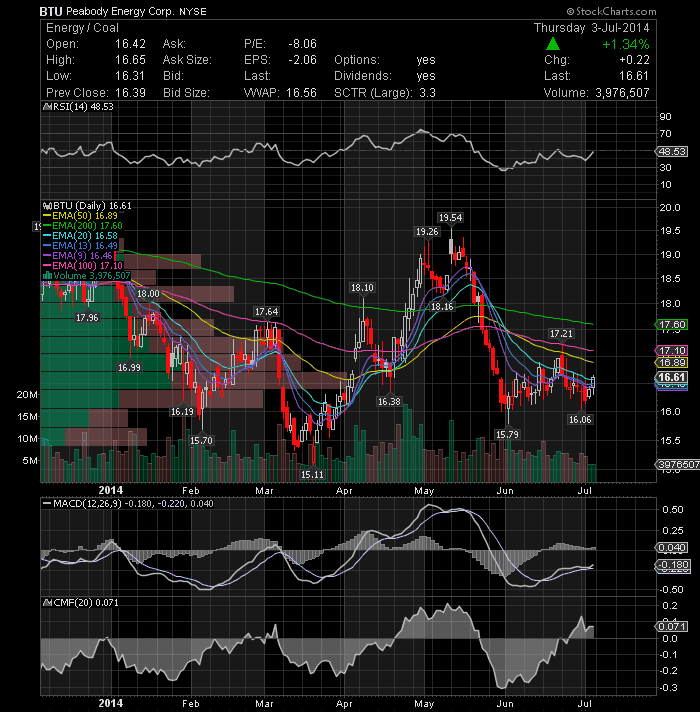The image size is (700, 712).
Task: Click the RSI 30 oversold axis label
Action: click(665, 168)
